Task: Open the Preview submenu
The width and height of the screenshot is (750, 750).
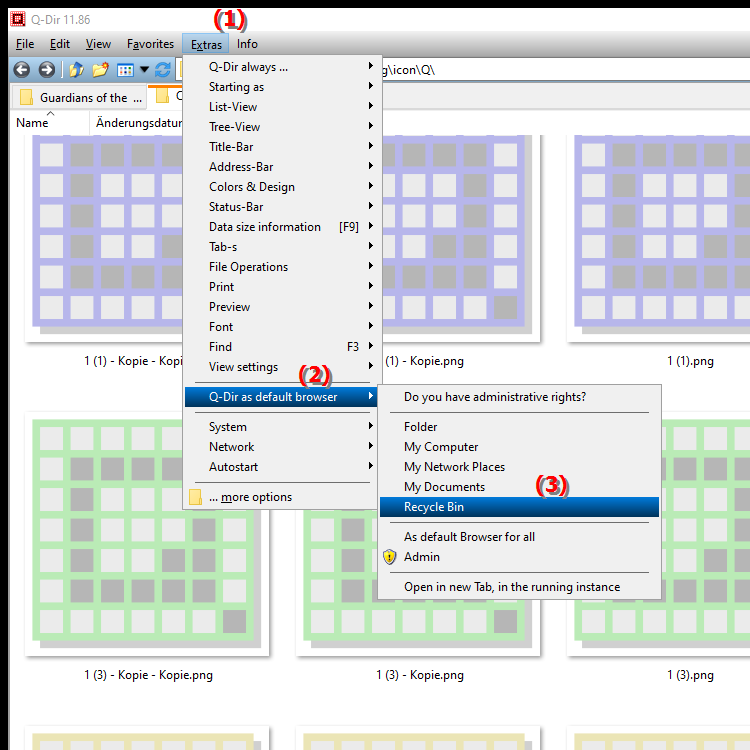Action: [281, 307]
